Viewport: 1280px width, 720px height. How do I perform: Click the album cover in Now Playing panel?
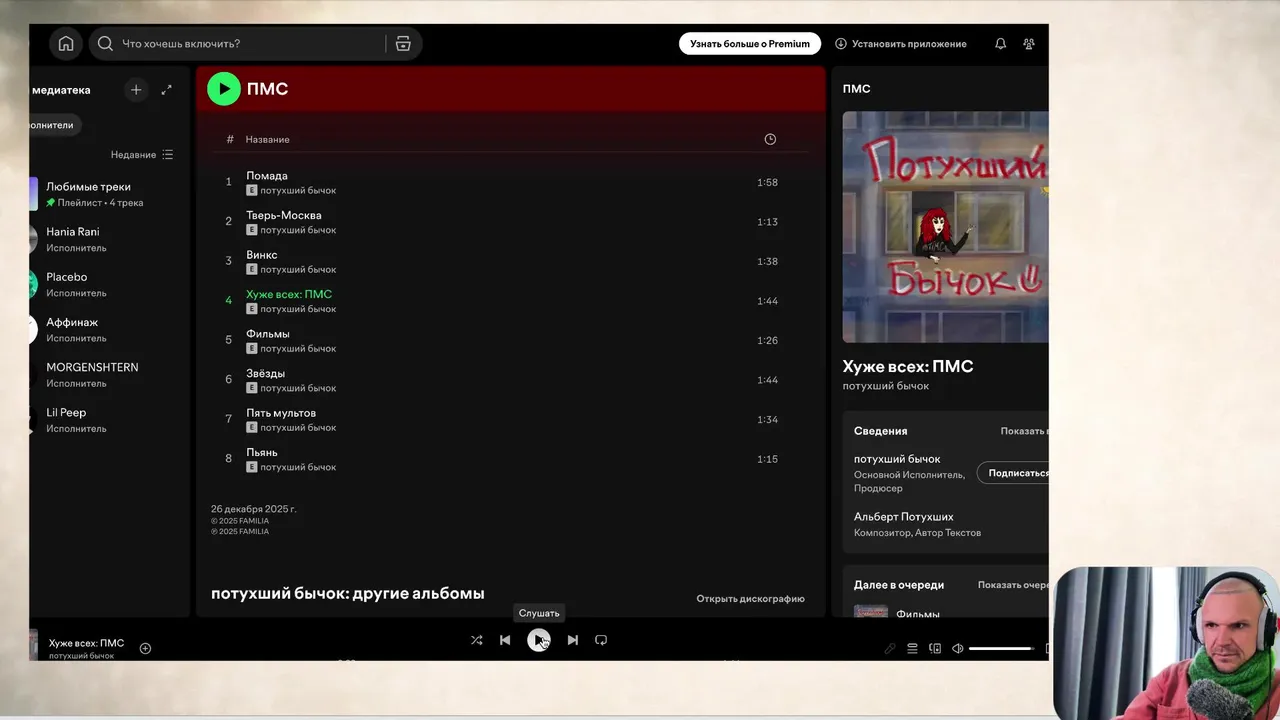click(945, 227)
